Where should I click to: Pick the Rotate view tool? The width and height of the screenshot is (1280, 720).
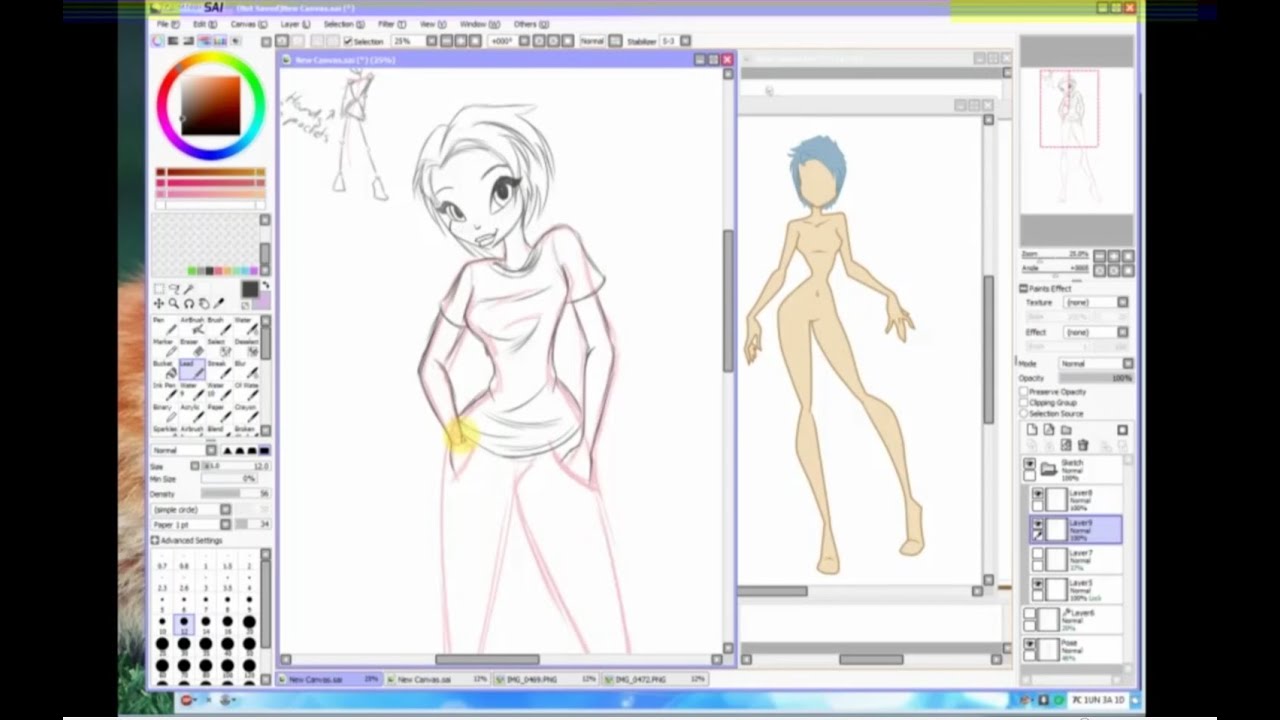point(189,304)
